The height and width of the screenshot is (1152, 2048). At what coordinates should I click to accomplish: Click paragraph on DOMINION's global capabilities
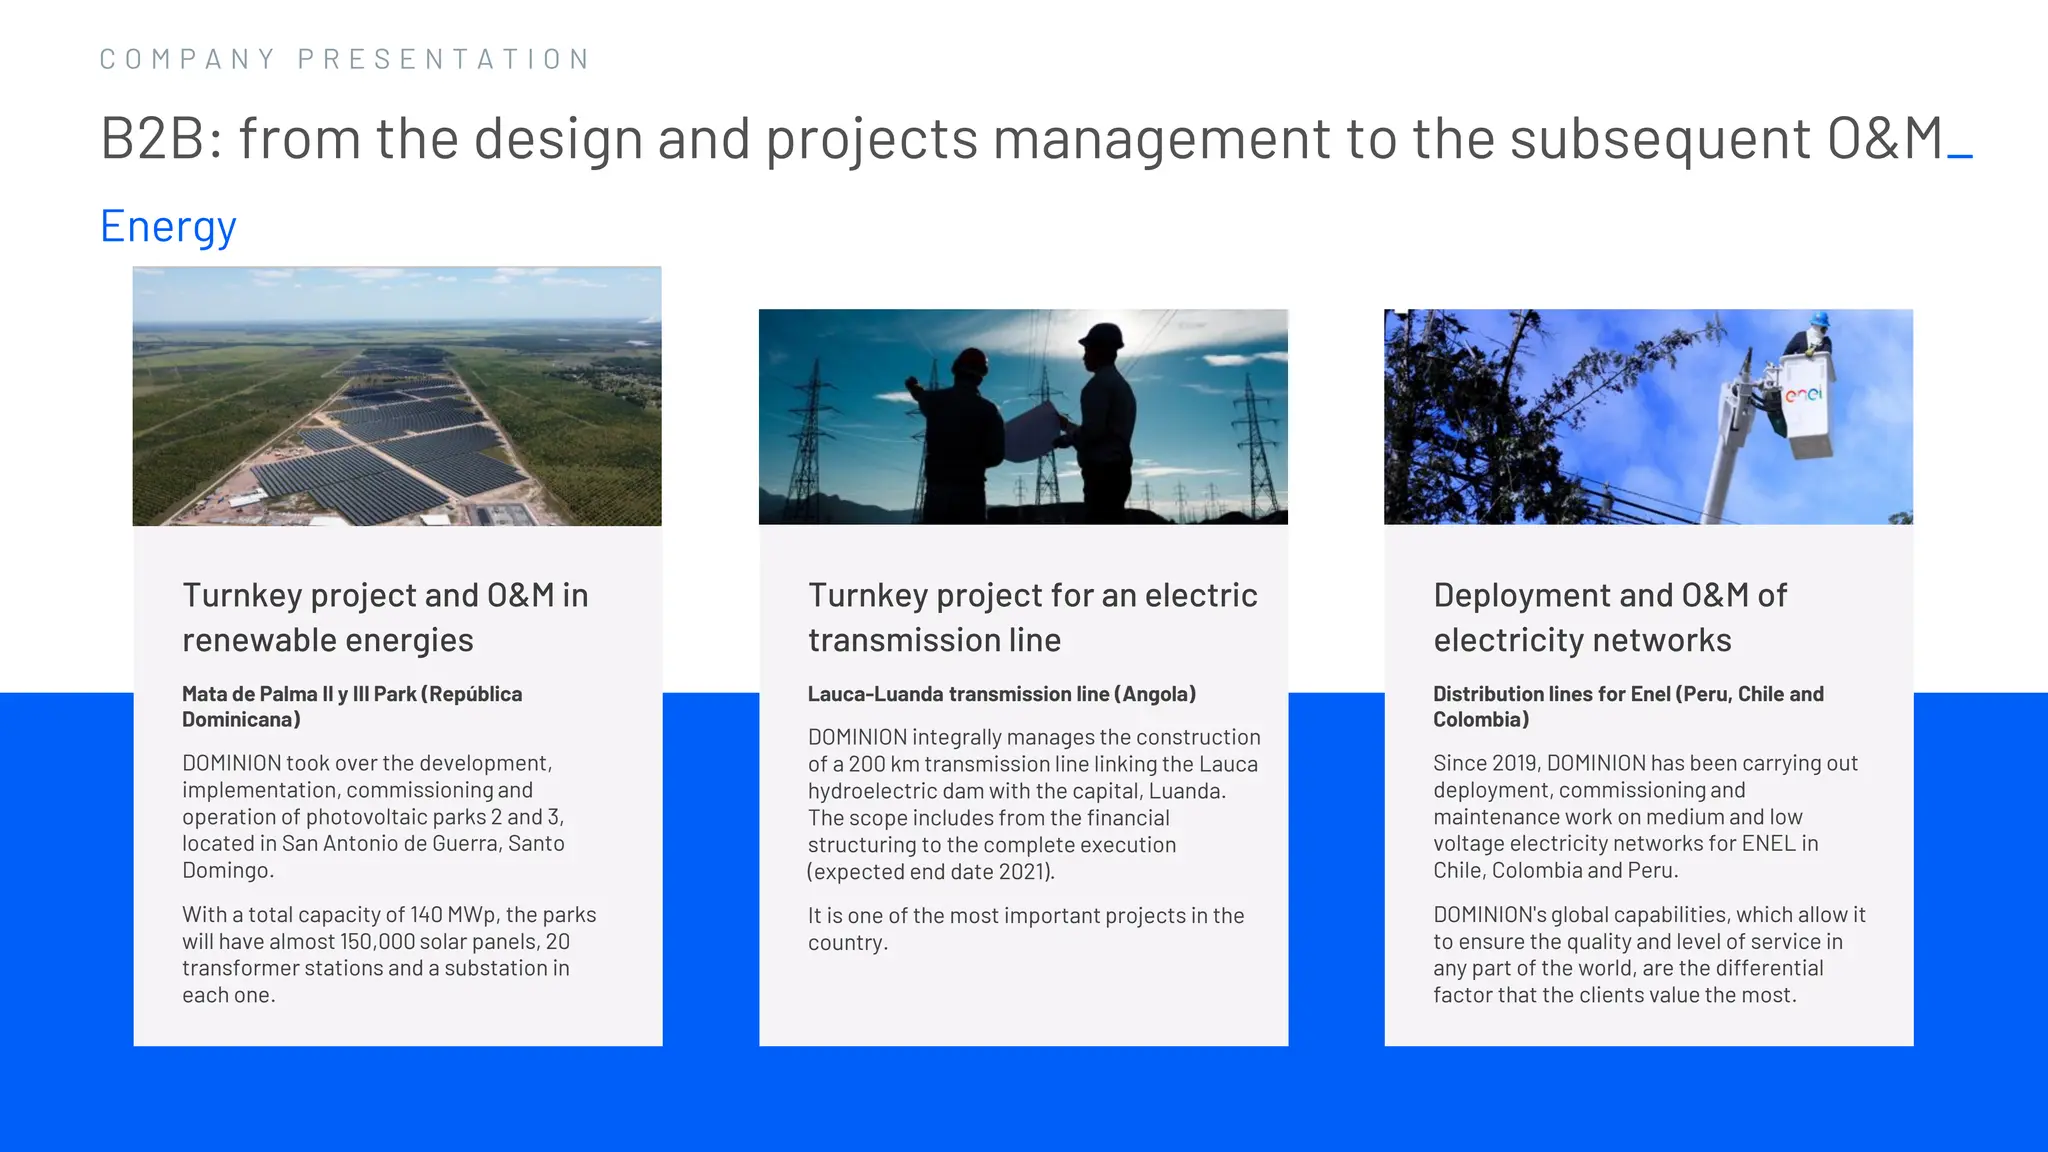click(x=1649, y=954)
